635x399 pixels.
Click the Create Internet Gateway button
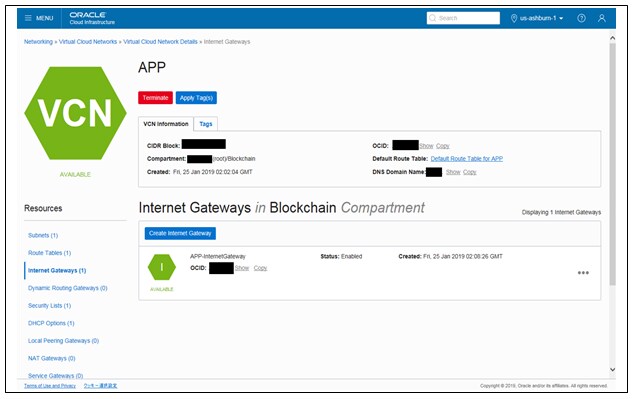[x=180, y=233]
